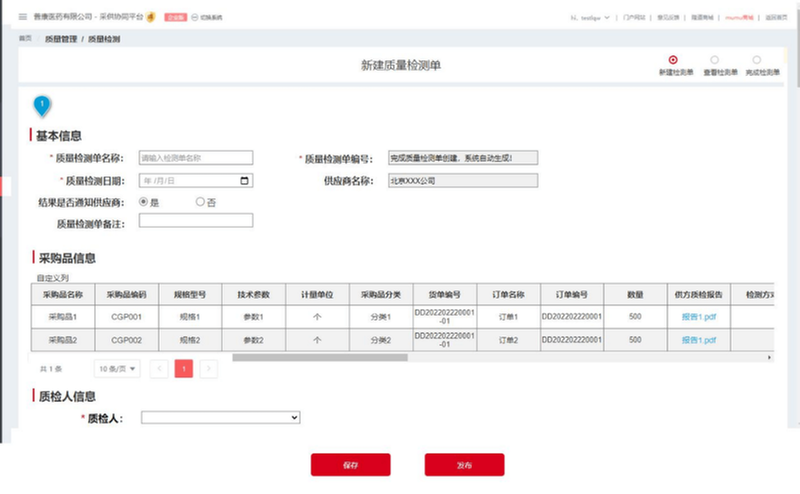Click the 订单名称 column header
Screen dimensions: 800x494
click(x=508, y=294)
